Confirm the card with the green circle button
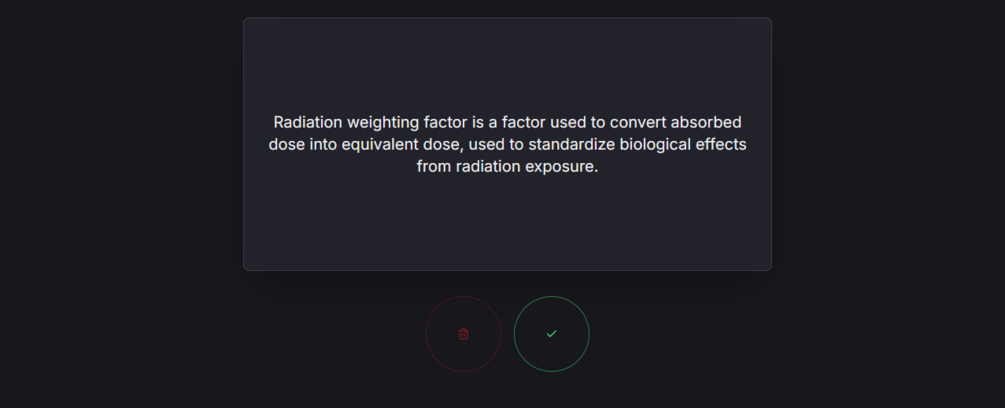 (552, 334)
